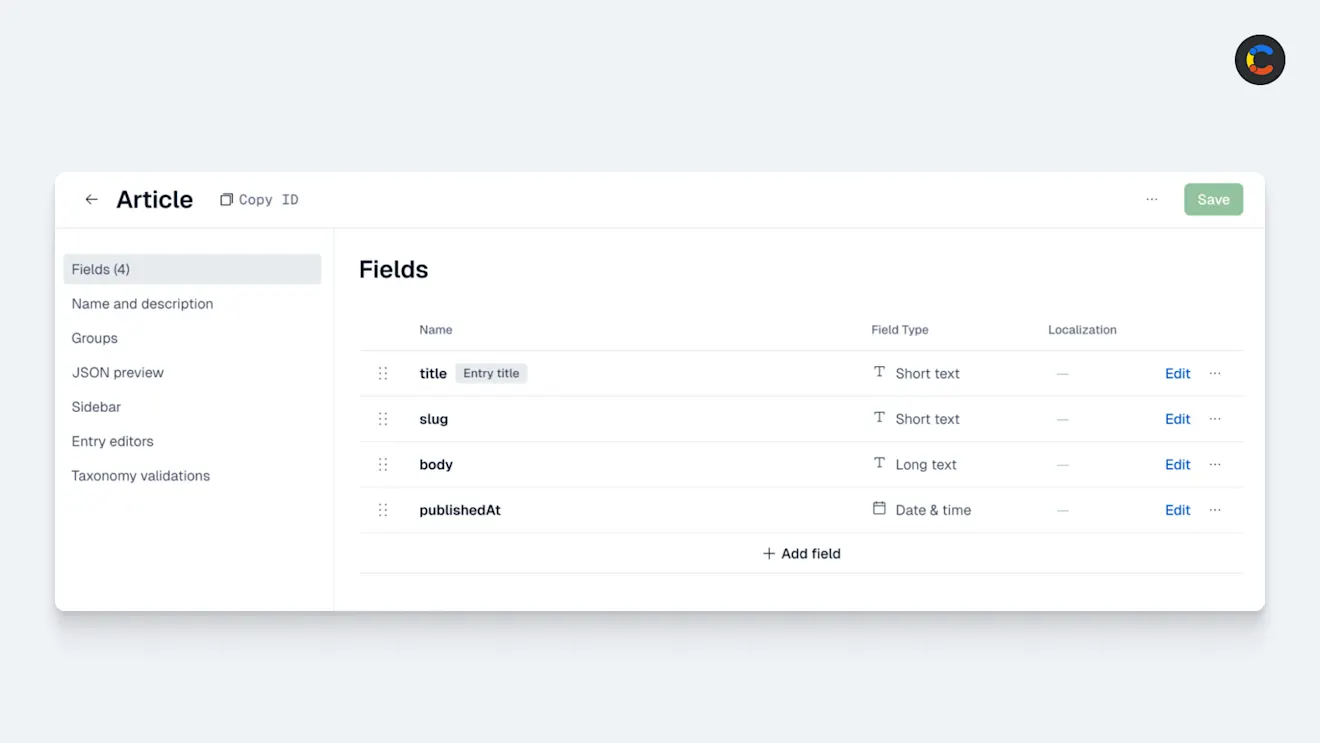Click the Entry title badge next to title
The width and height of the screenshot is (1320, 743).
[x=491, y=373]
